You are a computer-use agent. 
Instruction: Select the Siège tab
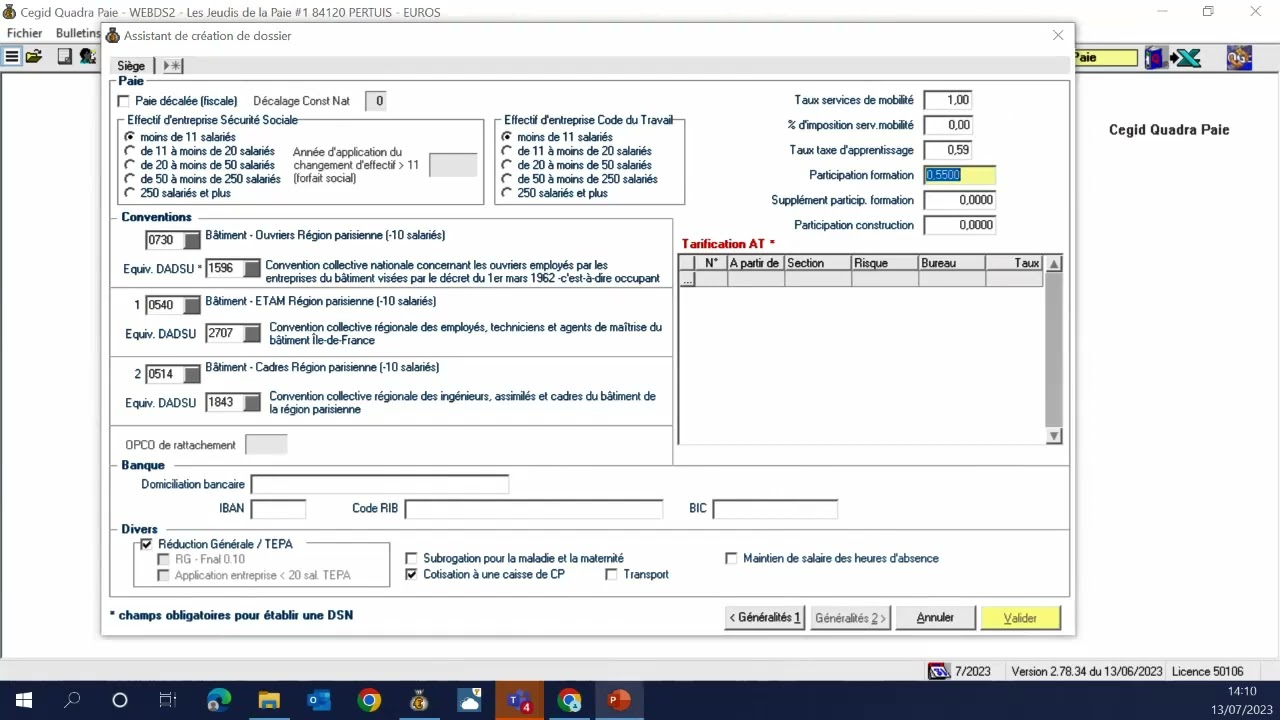click(x=131, y=66)
